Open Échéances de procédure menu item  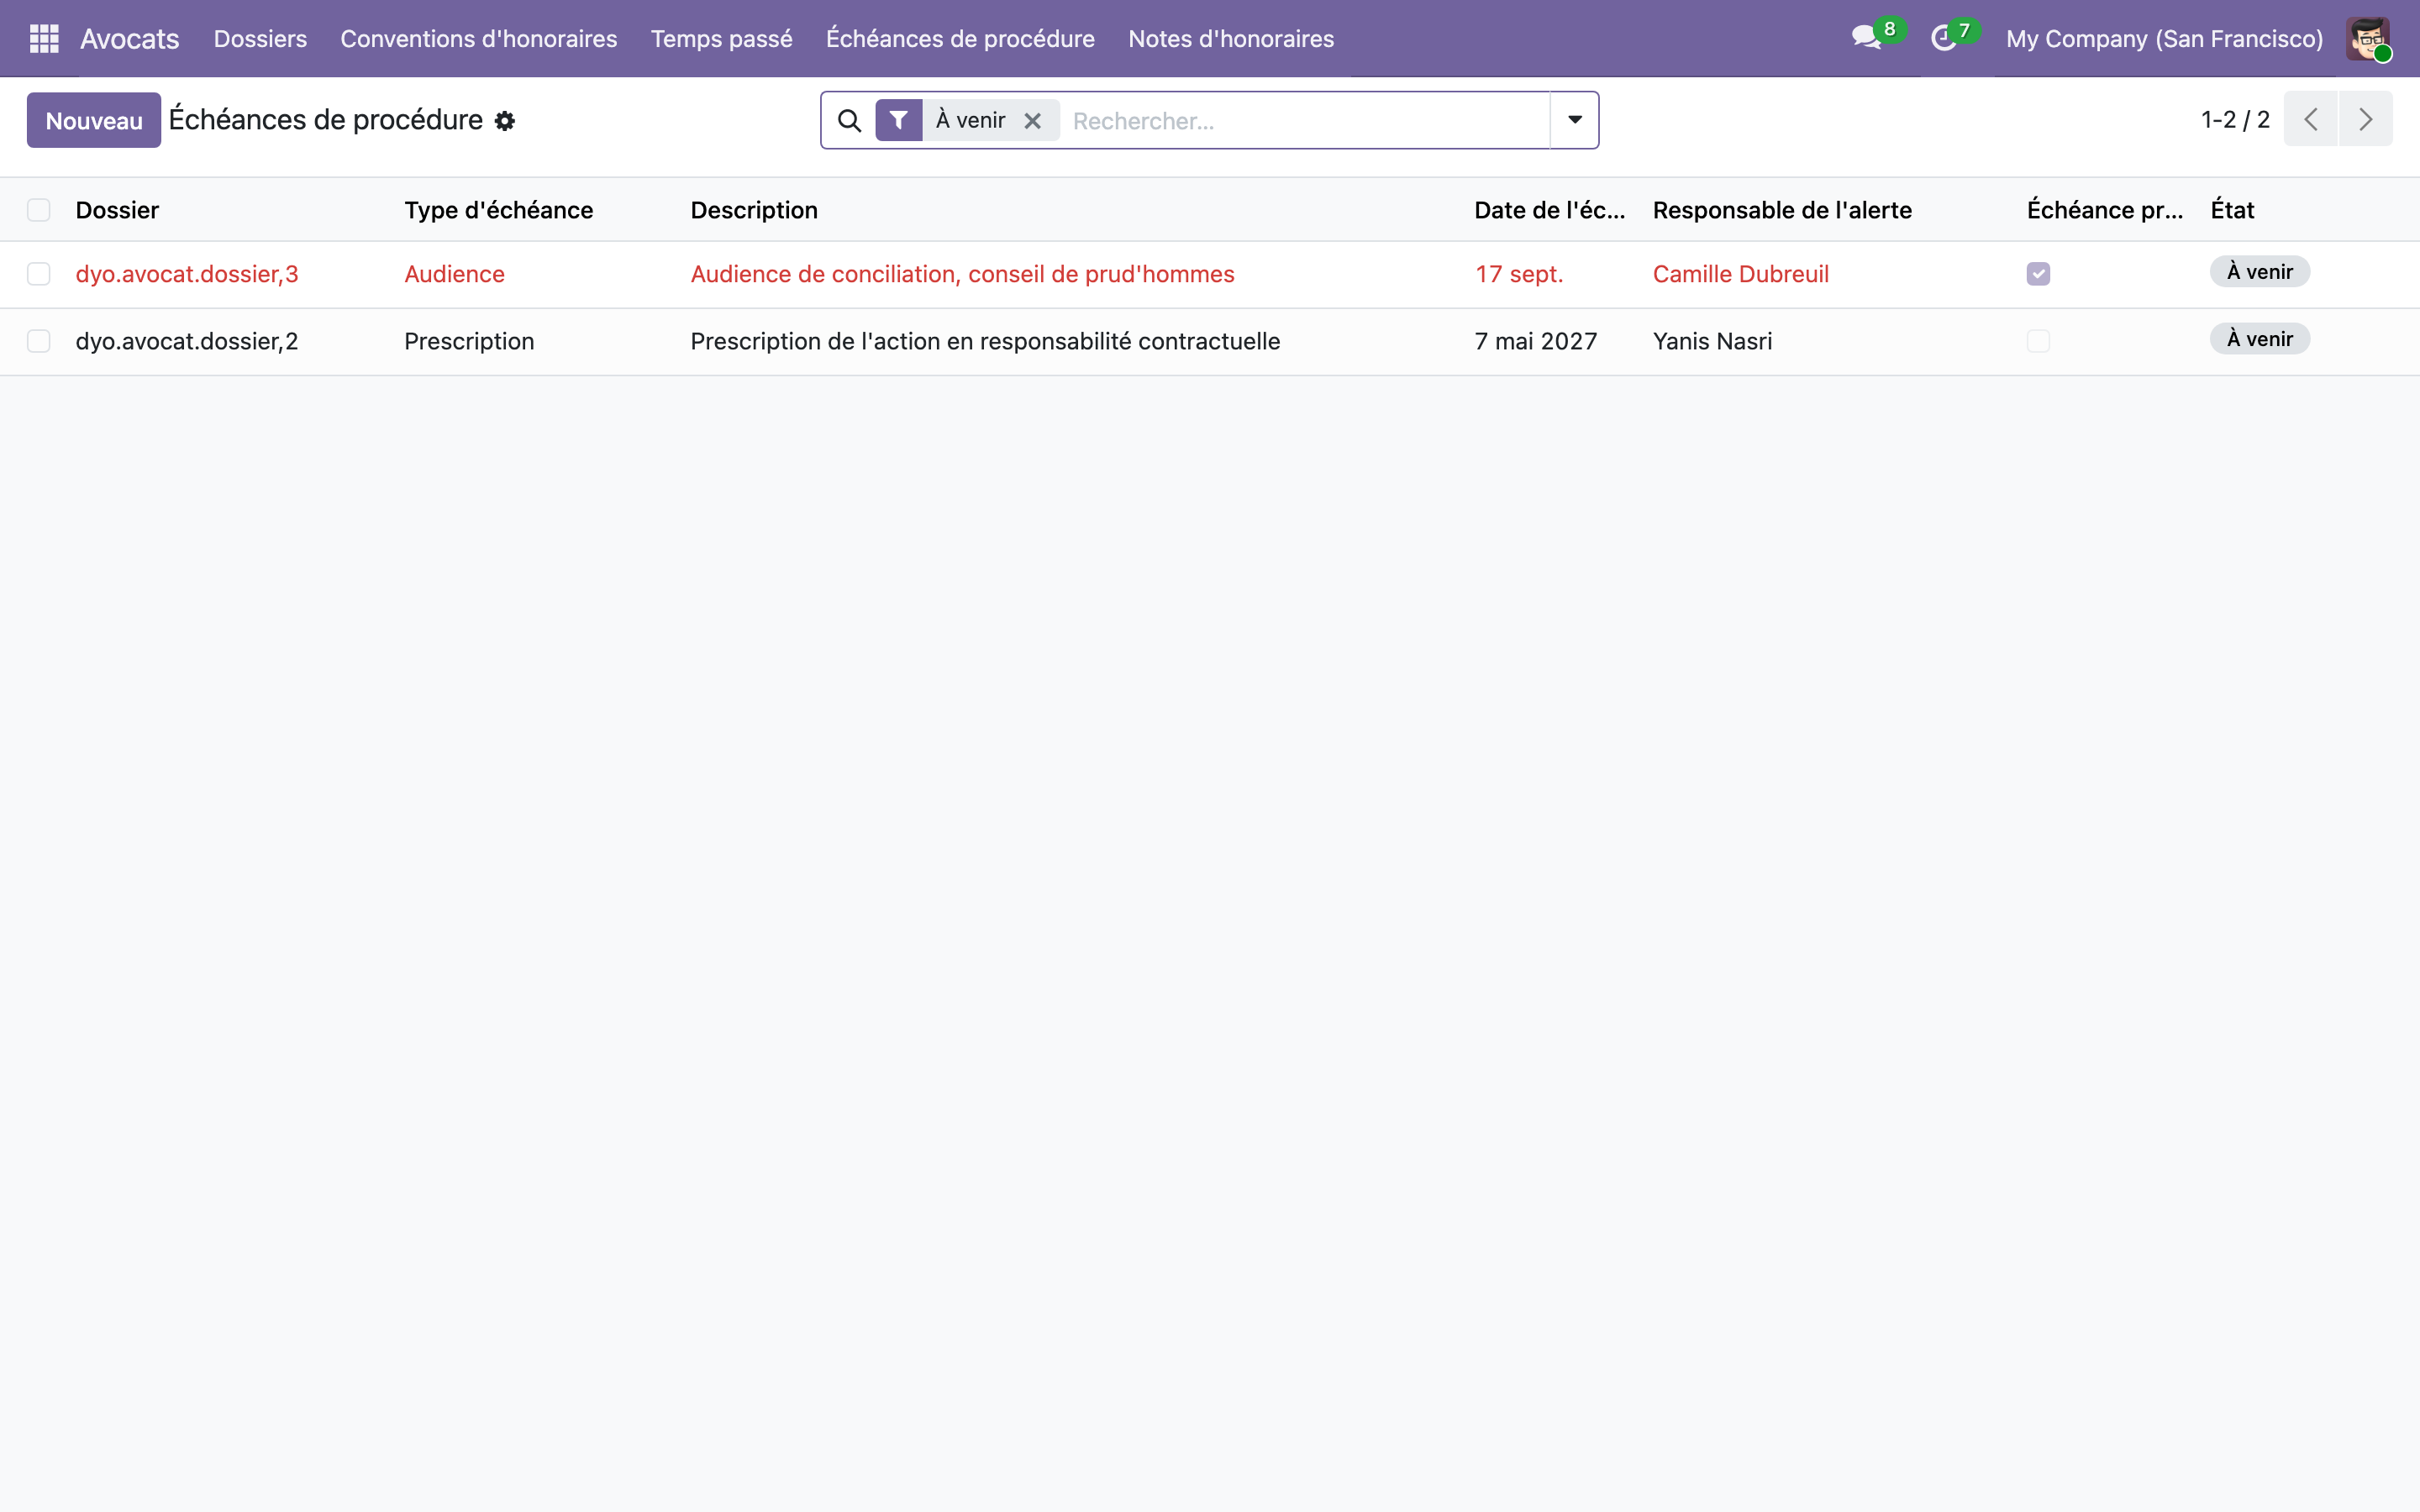pyautogui.click(x=960, y=38)
